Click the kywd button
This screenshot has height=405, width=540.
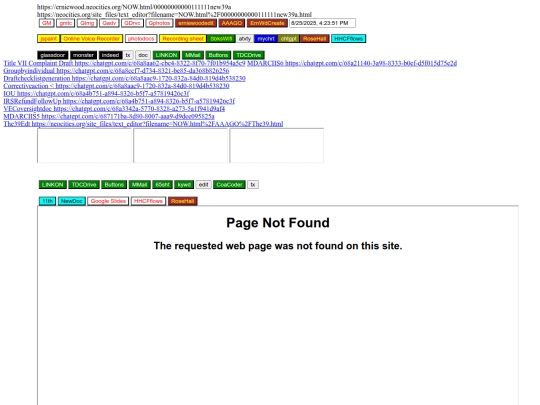[x=184, y=185]
